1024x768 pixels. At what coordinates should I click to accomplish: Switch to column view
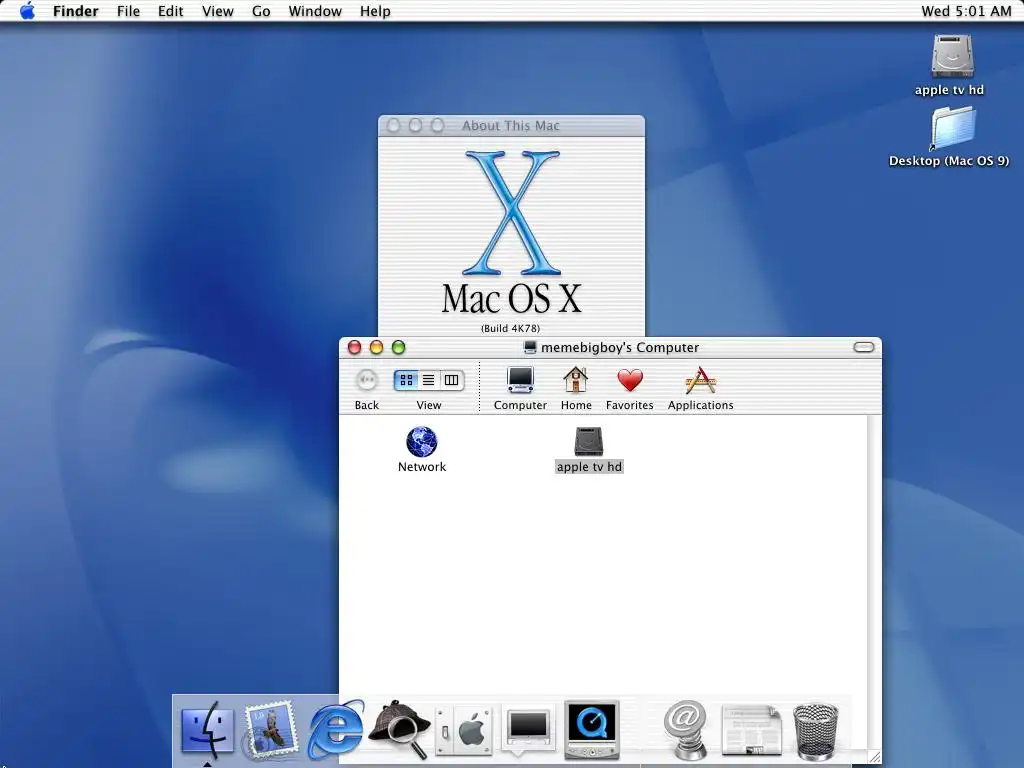coord(451,380)
